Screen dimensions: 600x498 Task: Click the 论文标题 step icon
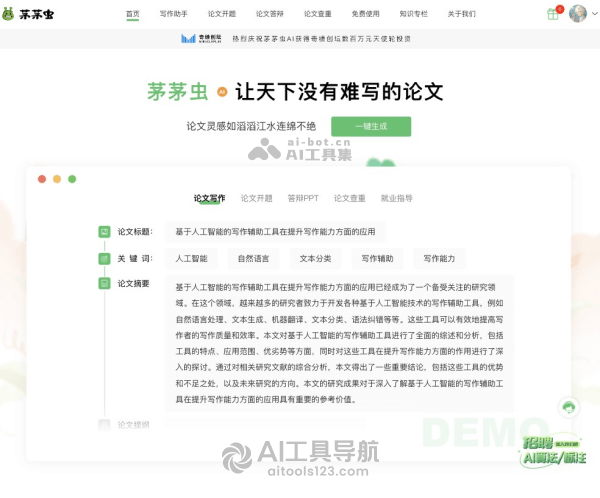click(x=104, y=232)
